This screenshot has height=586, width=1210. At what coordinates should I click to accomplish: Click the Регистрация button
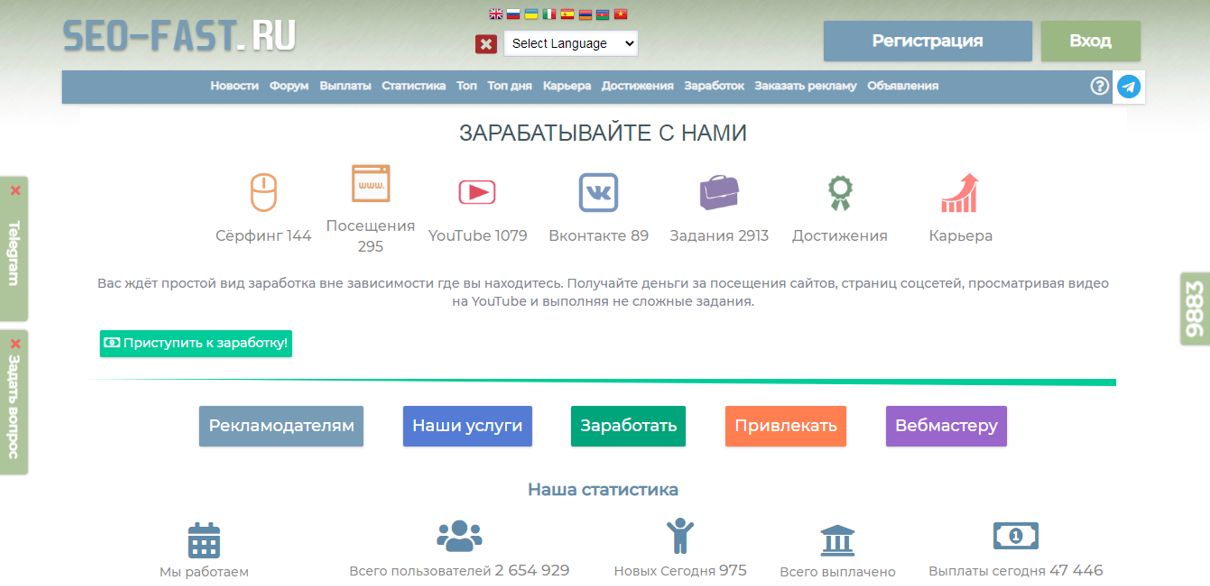tap(927, 41)
